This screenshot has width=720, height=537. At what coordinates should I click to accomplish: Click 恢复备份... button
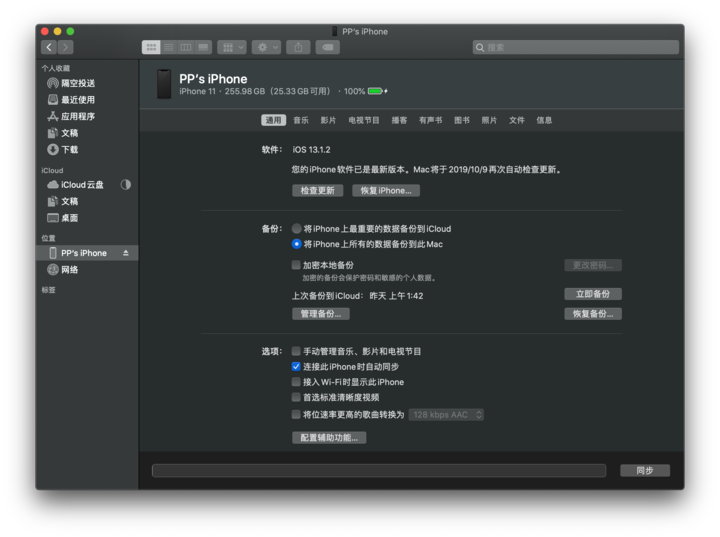point(593,314)
